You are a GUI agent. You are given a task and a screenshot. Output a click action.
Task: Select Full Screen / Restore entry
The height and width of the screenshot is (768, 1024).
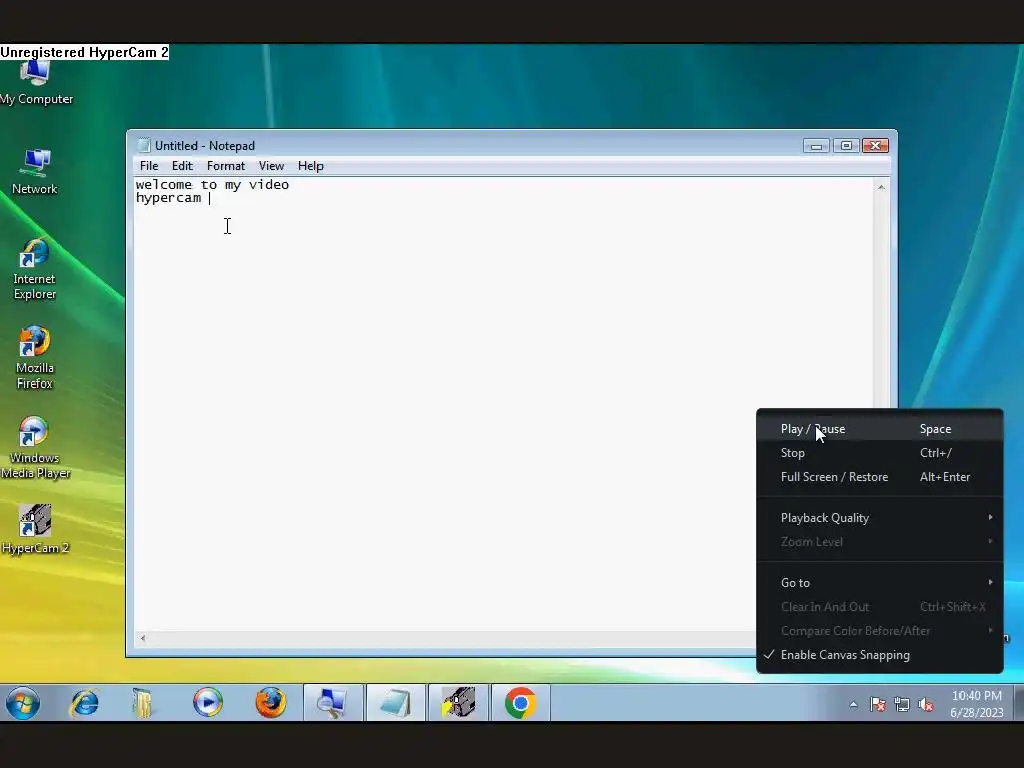click(880, 477)
